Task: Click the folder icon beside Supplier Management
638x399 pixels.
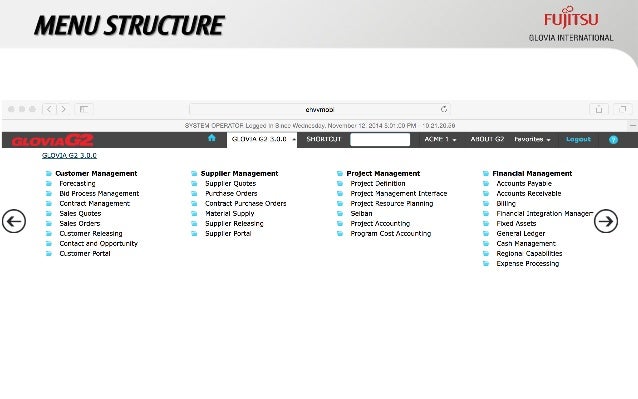Action: coord(194,173)
